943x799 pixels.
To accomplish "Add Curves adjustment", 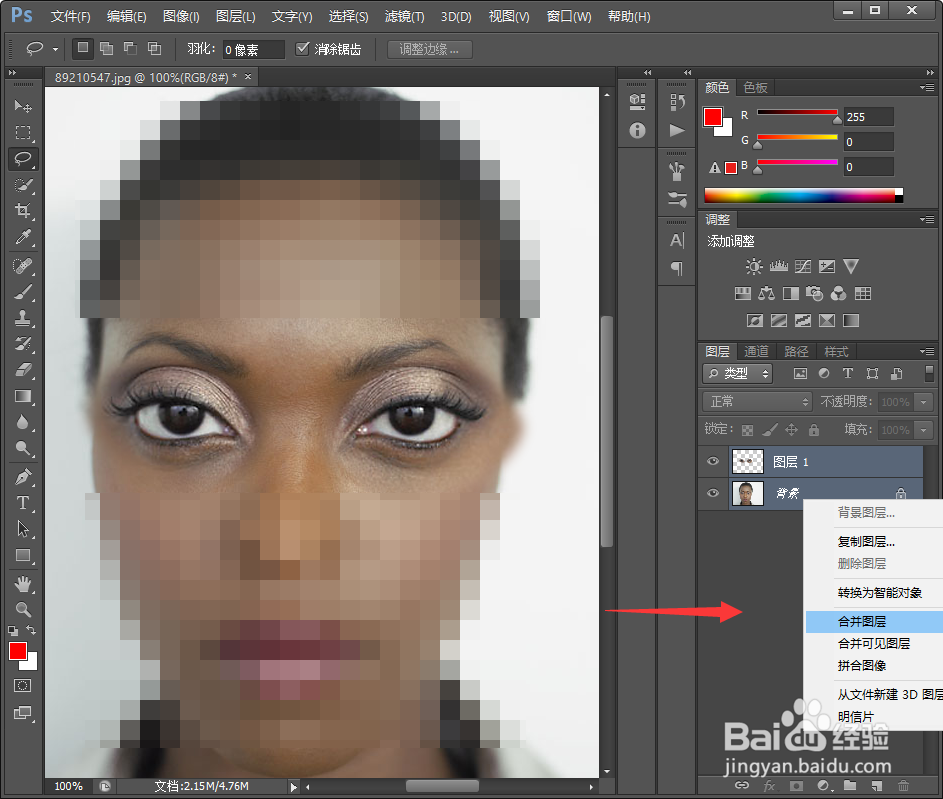I will pos(802,266).
